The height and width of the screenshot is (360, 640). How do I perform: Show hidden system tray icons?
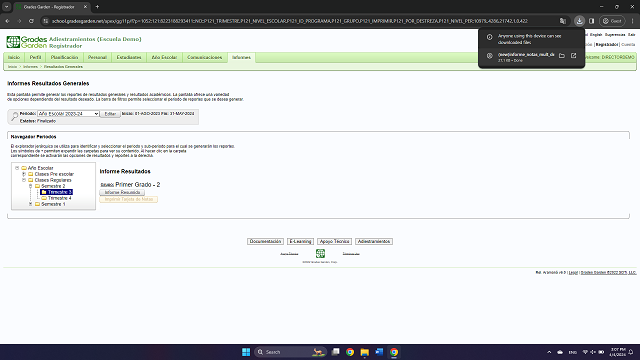pos(549,352)
